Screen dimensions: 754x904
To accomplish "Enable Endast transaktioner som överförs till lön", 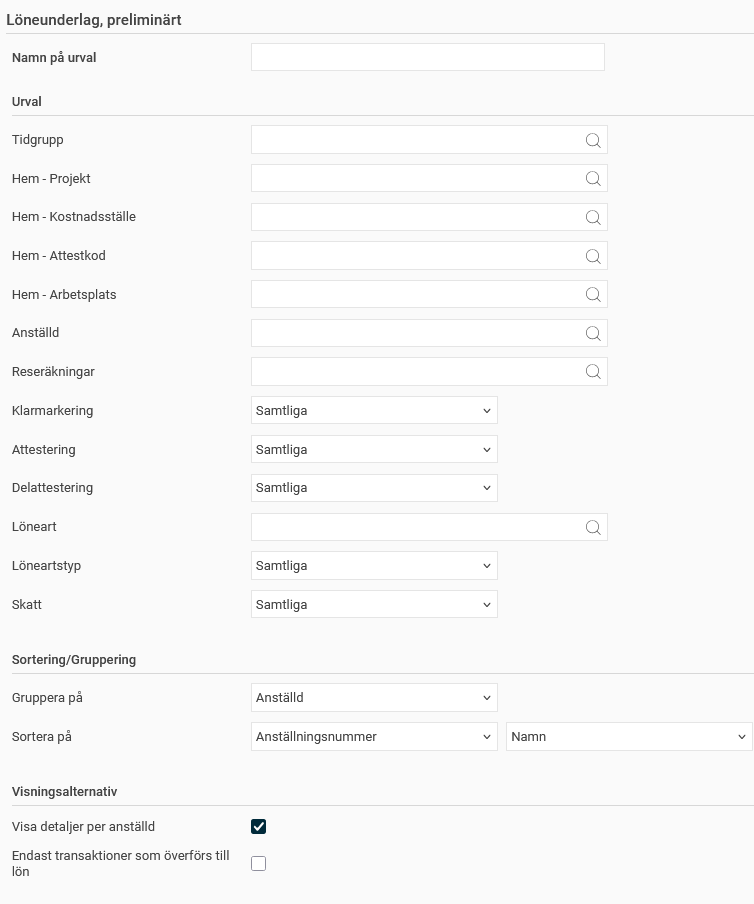I will 258,864.
